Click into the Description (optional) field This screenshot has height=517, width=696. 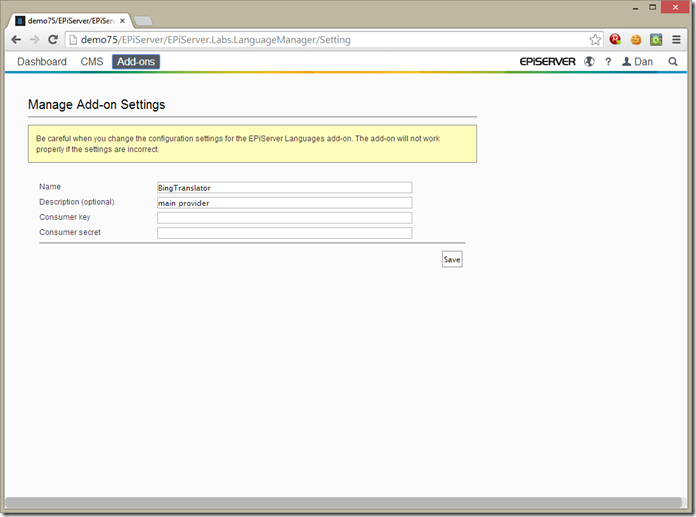click(x=284, y=203)
